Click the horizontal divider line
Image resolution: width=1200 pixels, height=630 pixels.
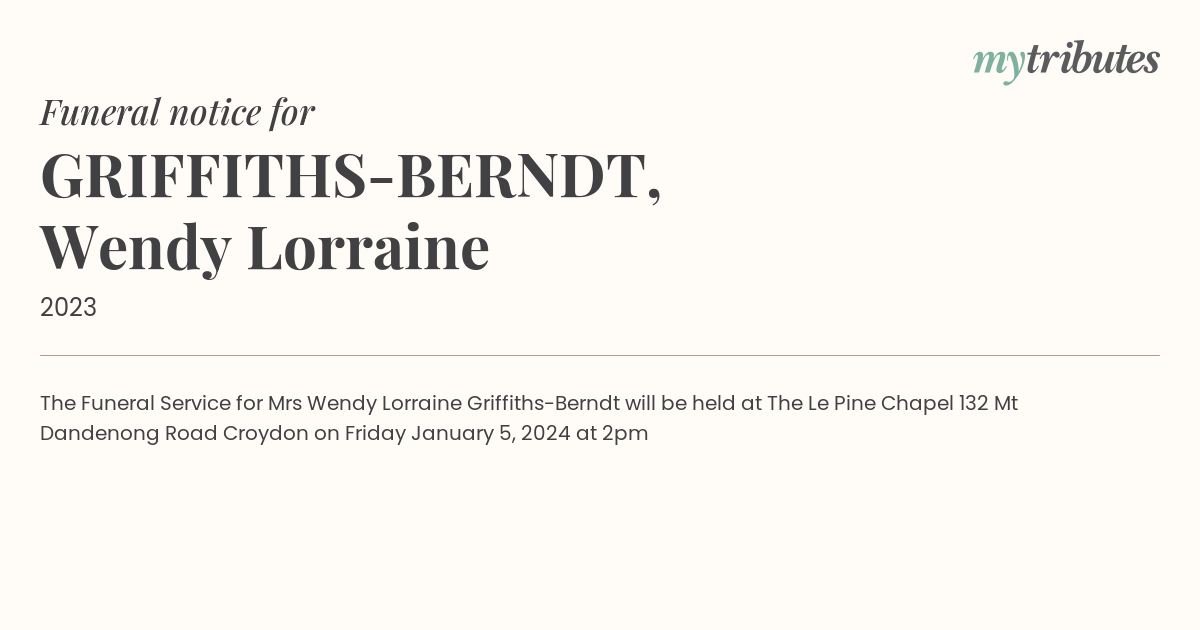click(x=600, y=355)
